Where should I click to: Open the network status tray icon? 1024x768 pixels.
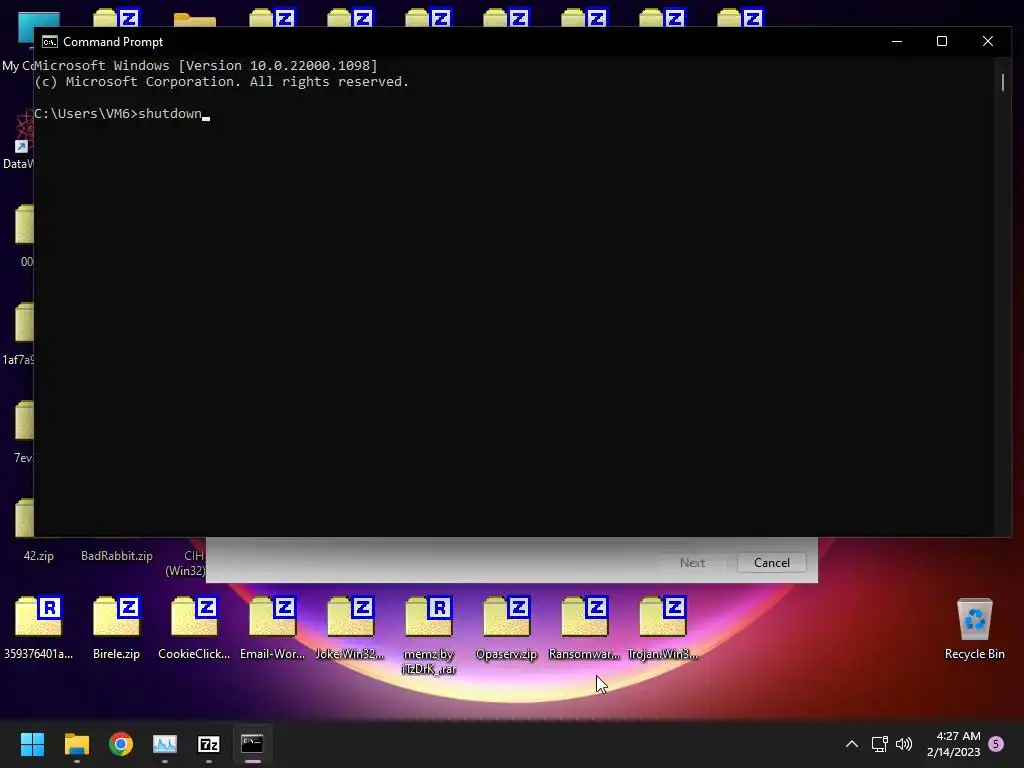(879, 744)
